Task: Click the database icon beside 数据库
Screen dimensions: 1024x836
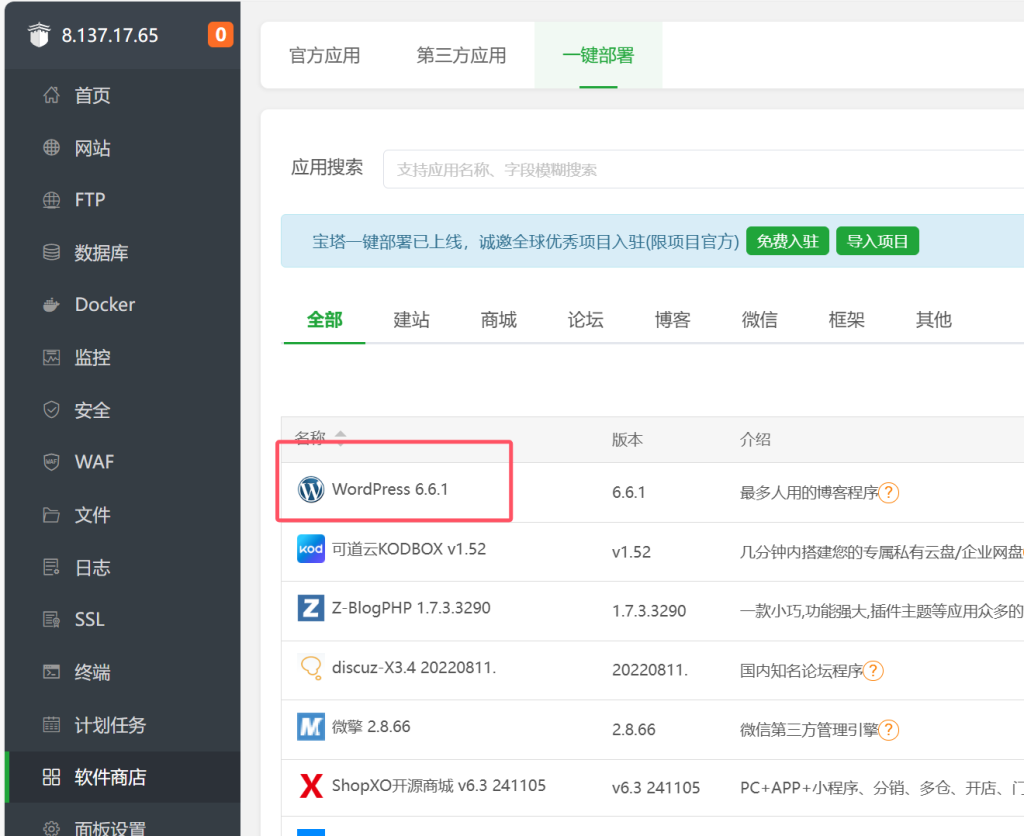Action: (51, 252)
